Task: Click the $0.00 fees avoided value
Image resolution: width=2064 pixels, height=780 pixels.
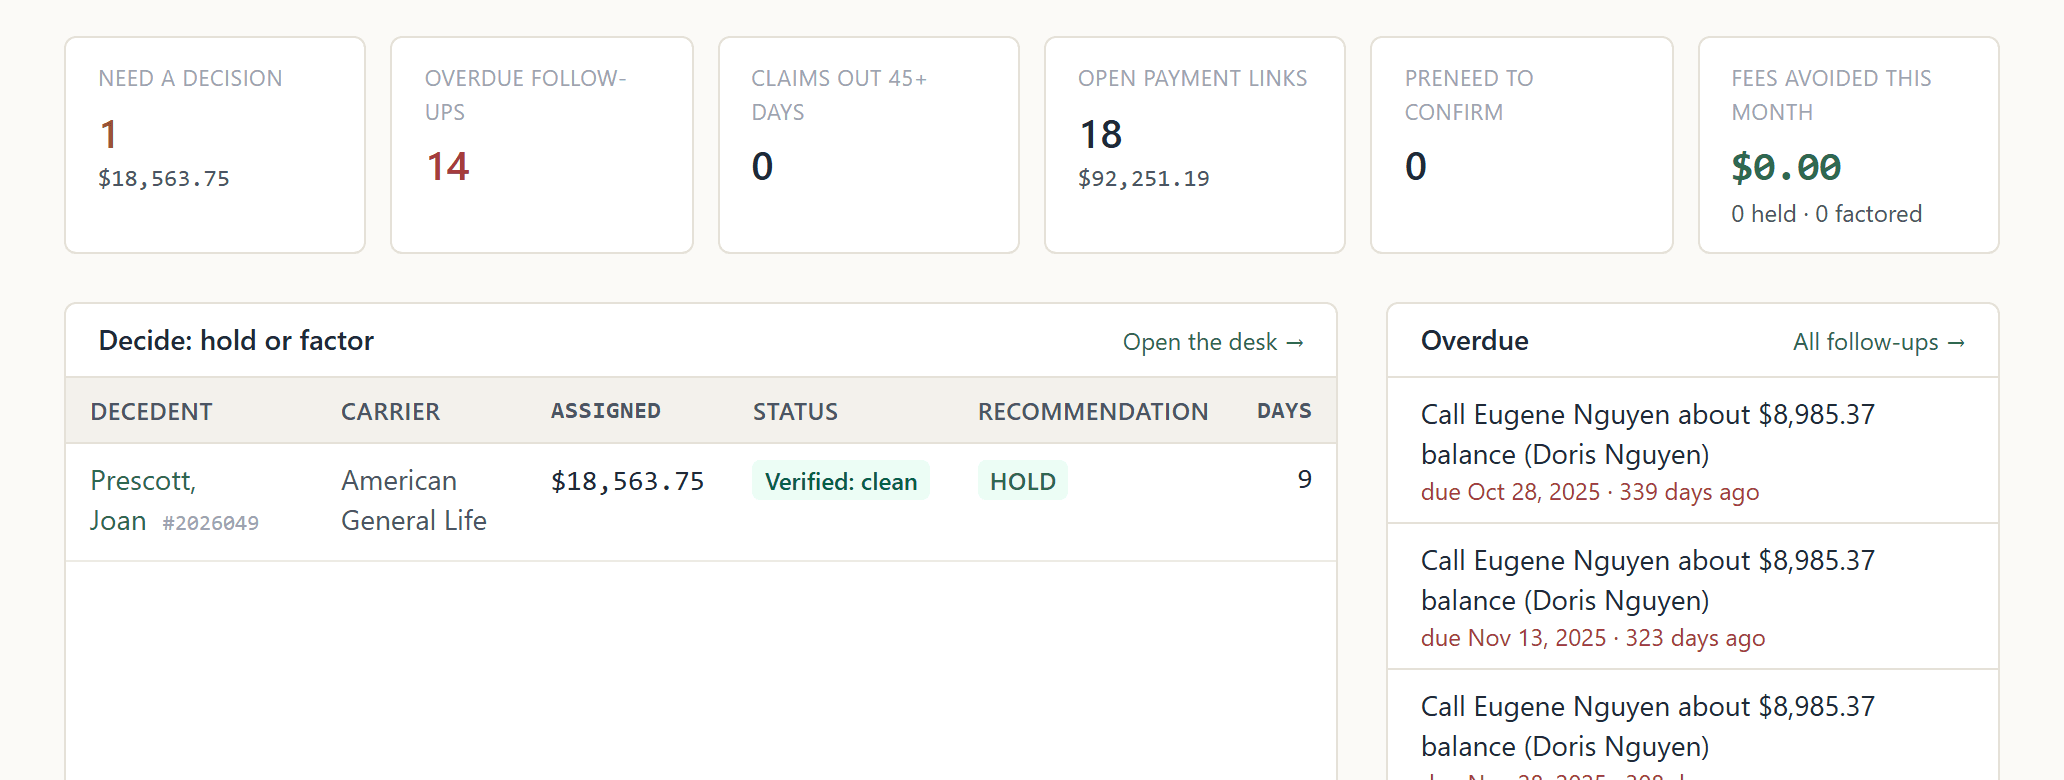Action: 1786,167
